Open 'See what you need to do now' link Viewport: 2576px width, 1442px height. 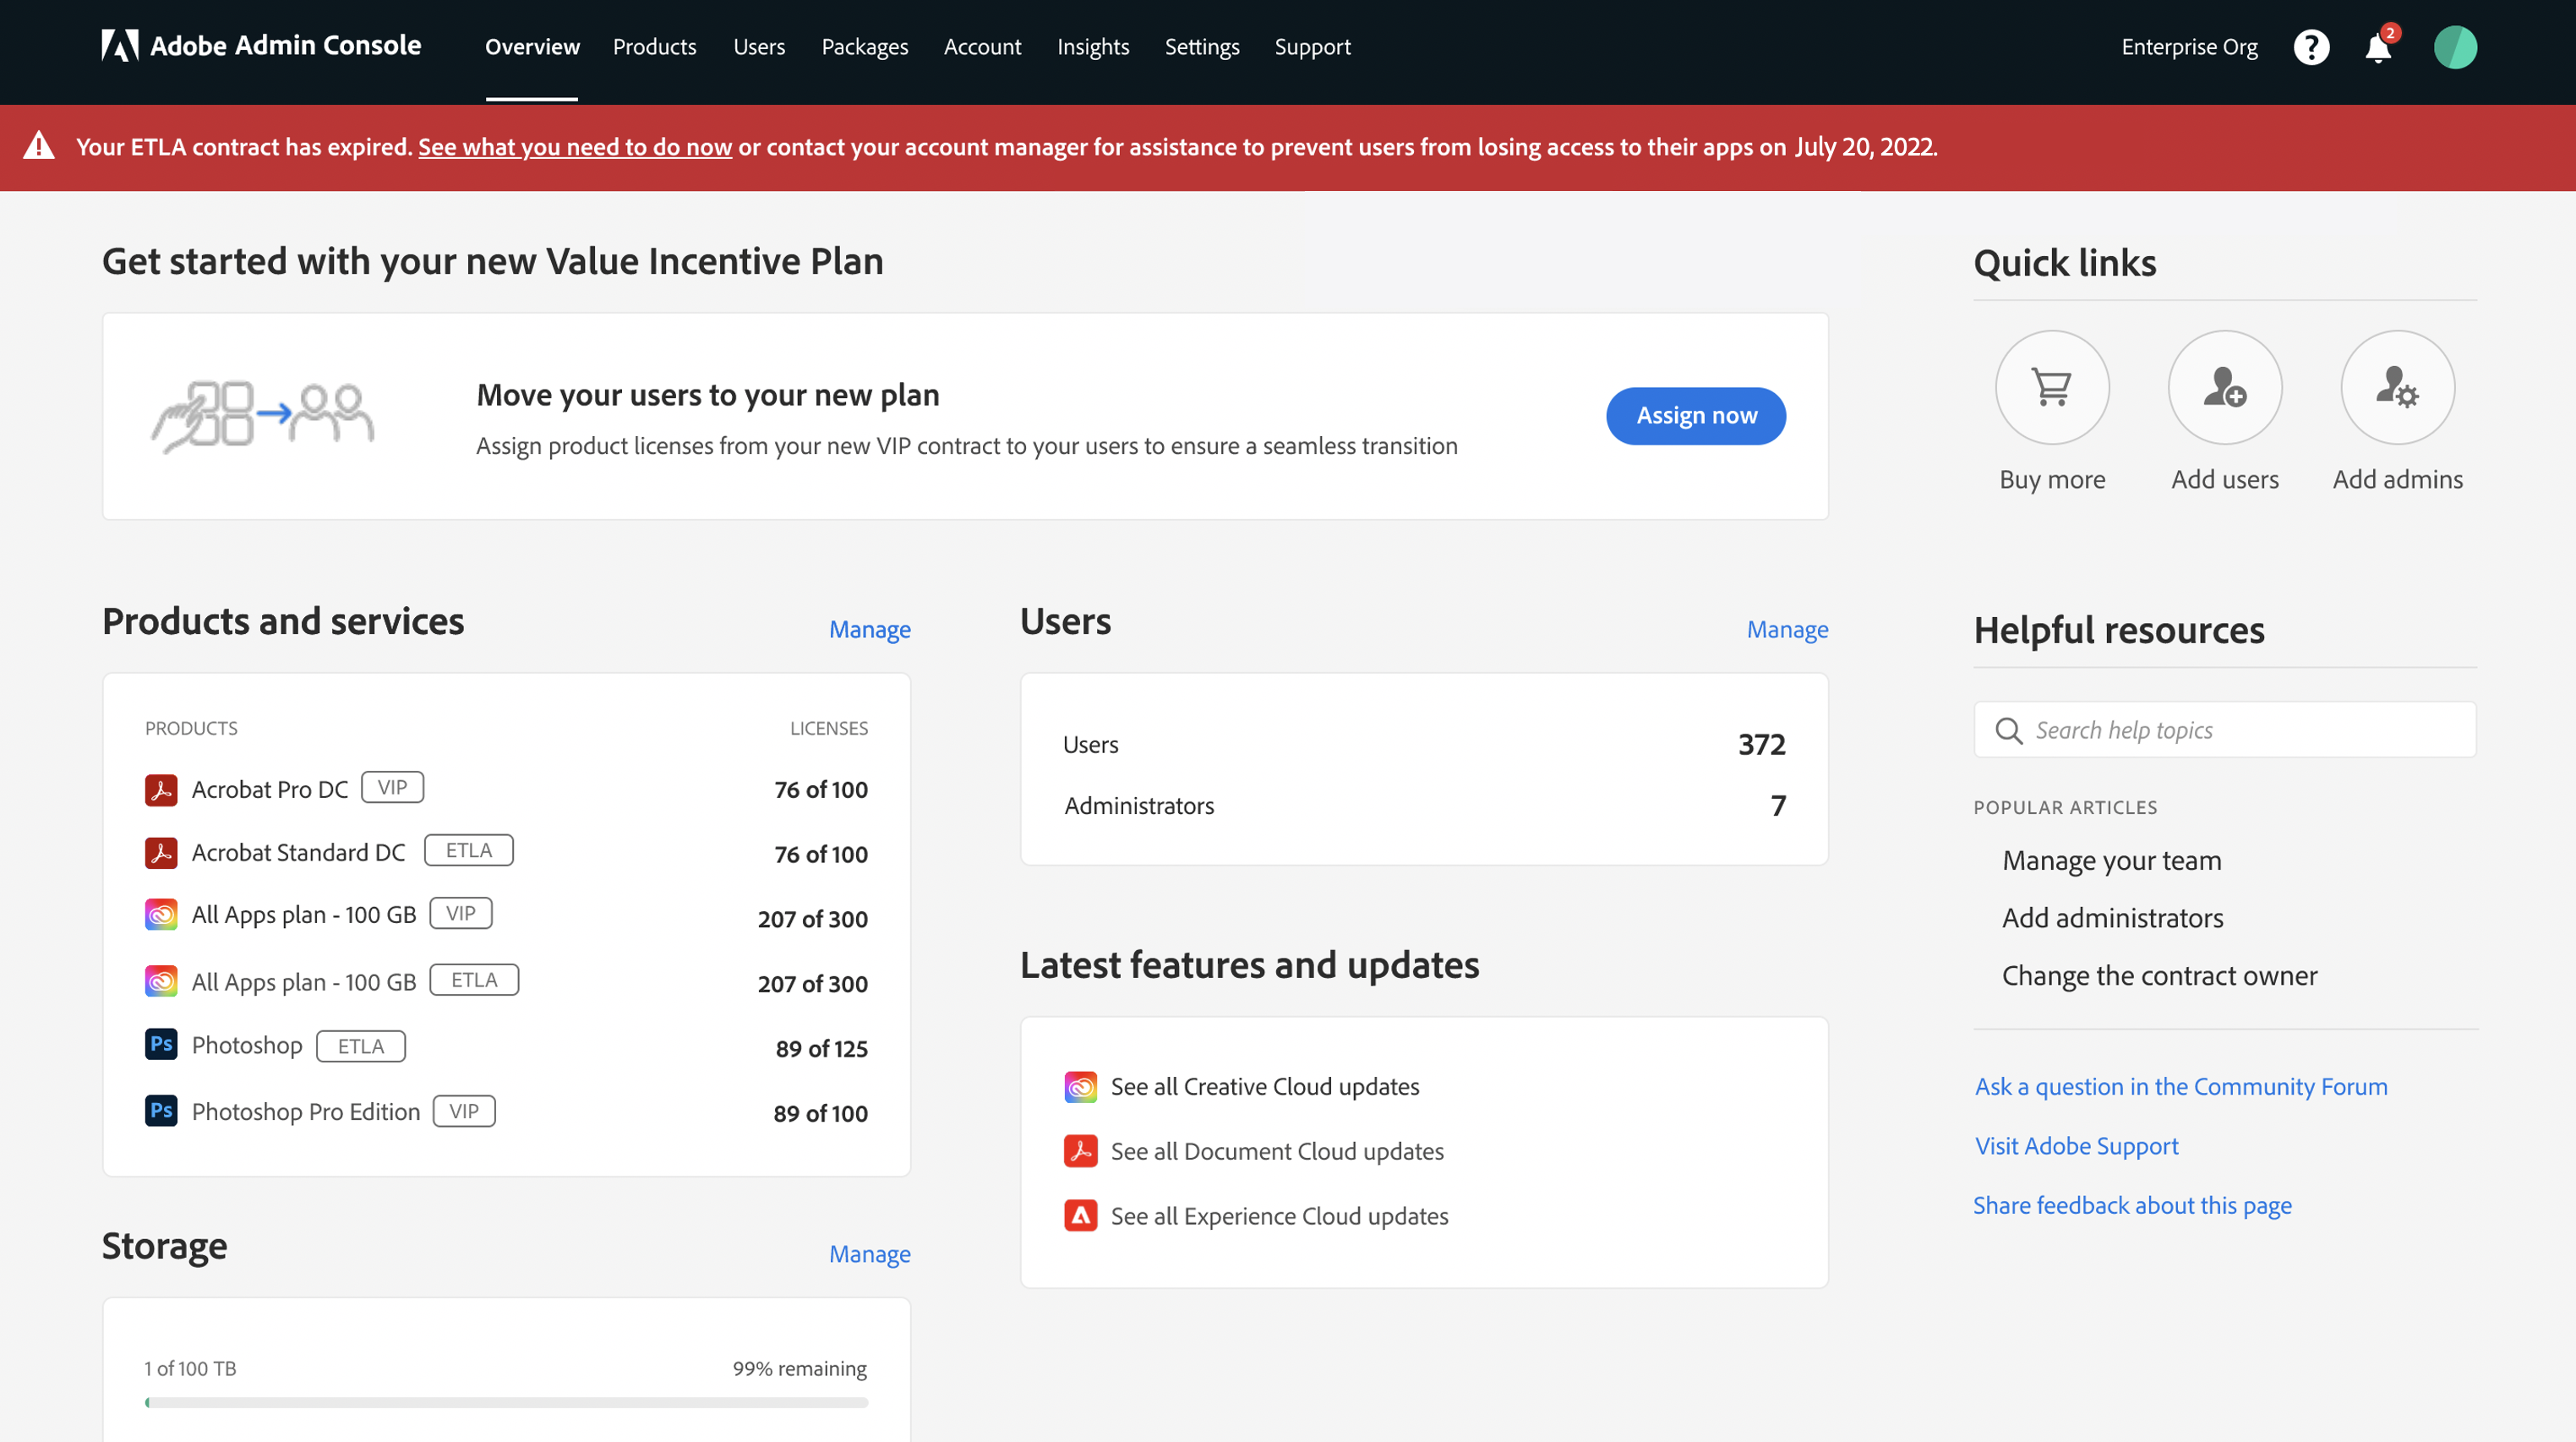(575, 147)
